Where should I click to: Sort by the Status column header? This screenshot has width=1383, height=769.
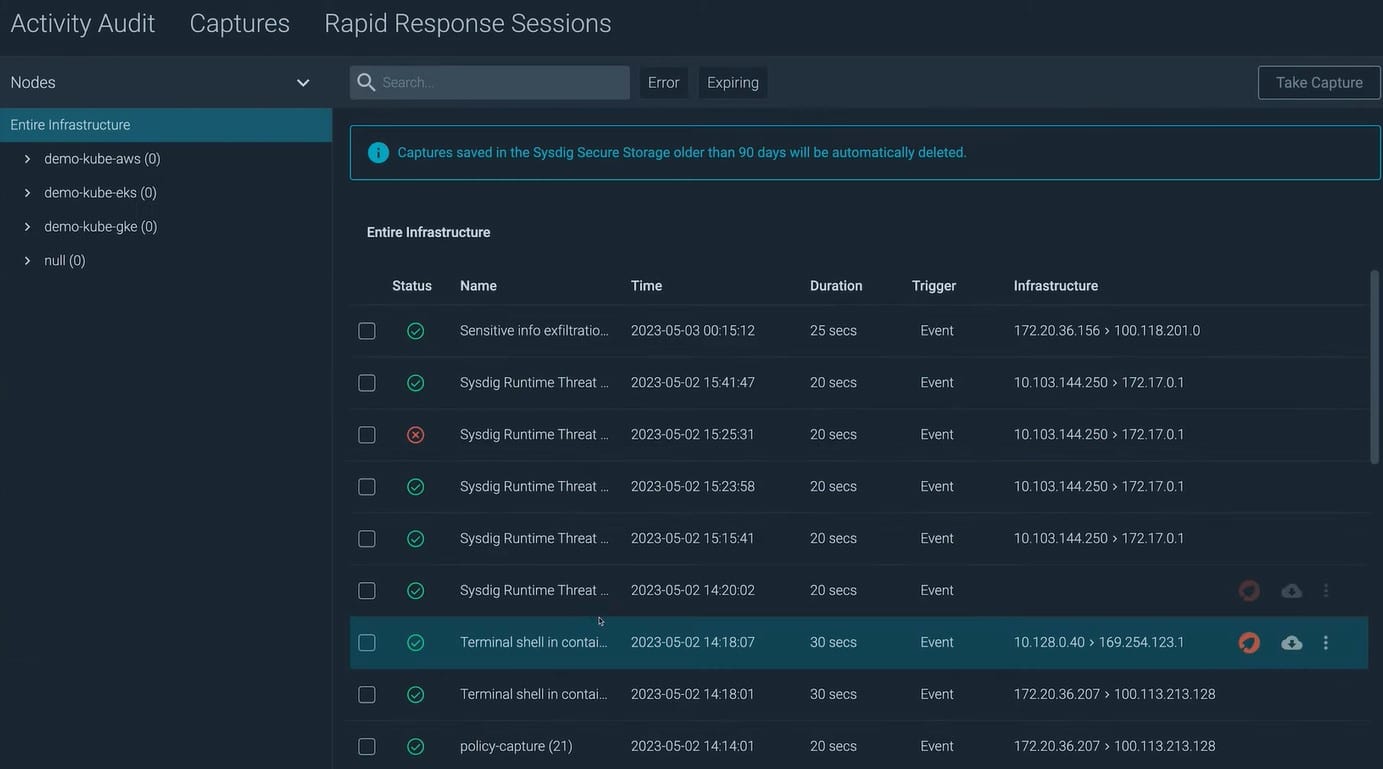pyautogui.click(x=412, y=286)
